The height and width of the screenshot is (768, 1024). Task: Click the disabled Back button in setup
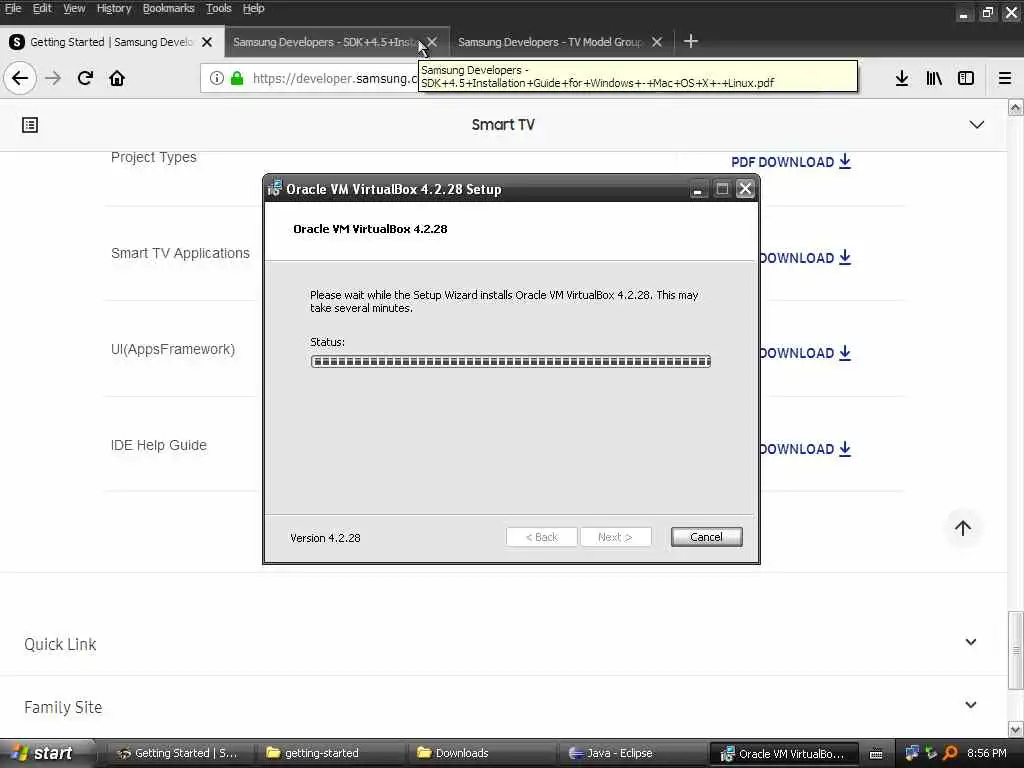point(541,537)
